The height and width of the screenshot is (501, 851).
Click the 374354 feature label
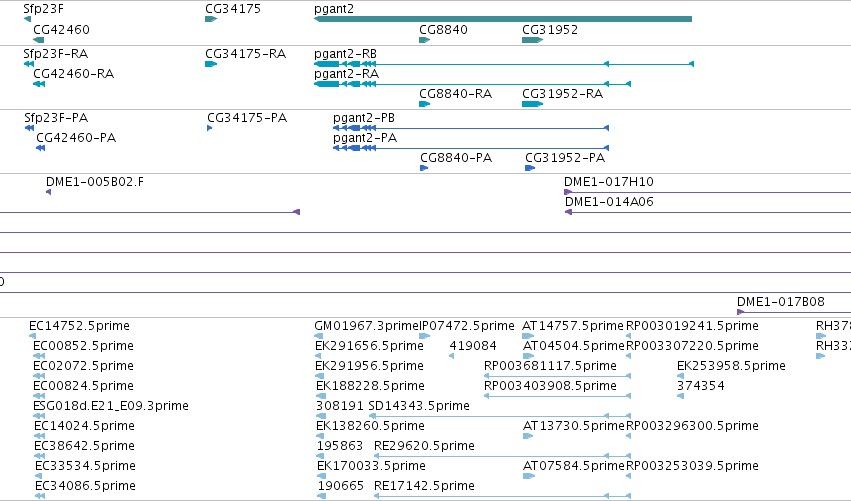point(701,386)
